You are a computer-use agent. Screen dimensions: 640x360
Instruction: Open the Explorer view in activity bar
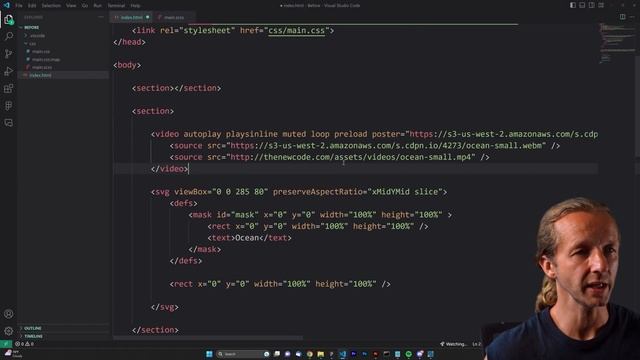[x=9, y=19]
